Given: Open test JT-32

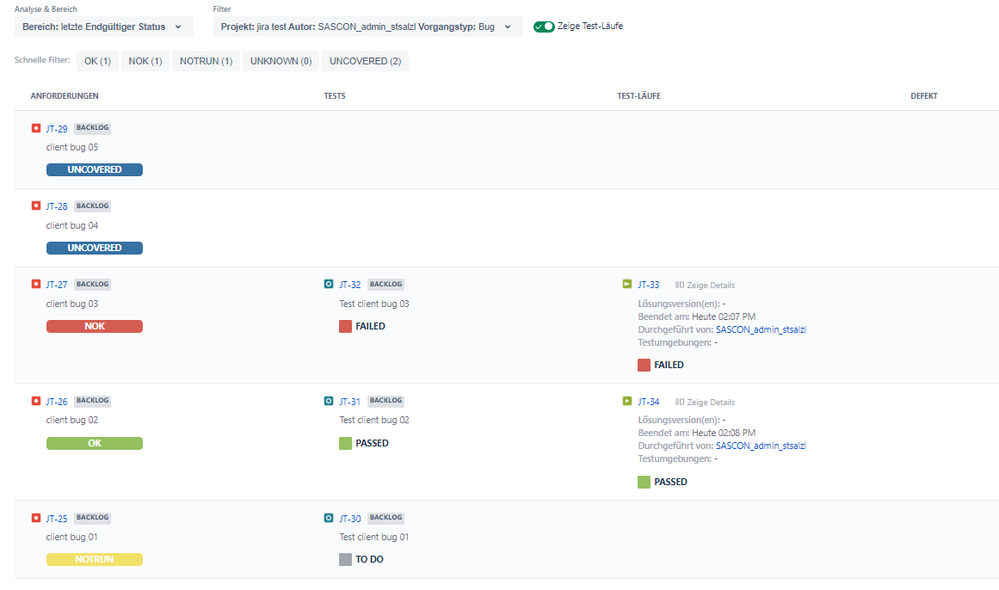Looking at the screenshot, I should click(350, 285).
